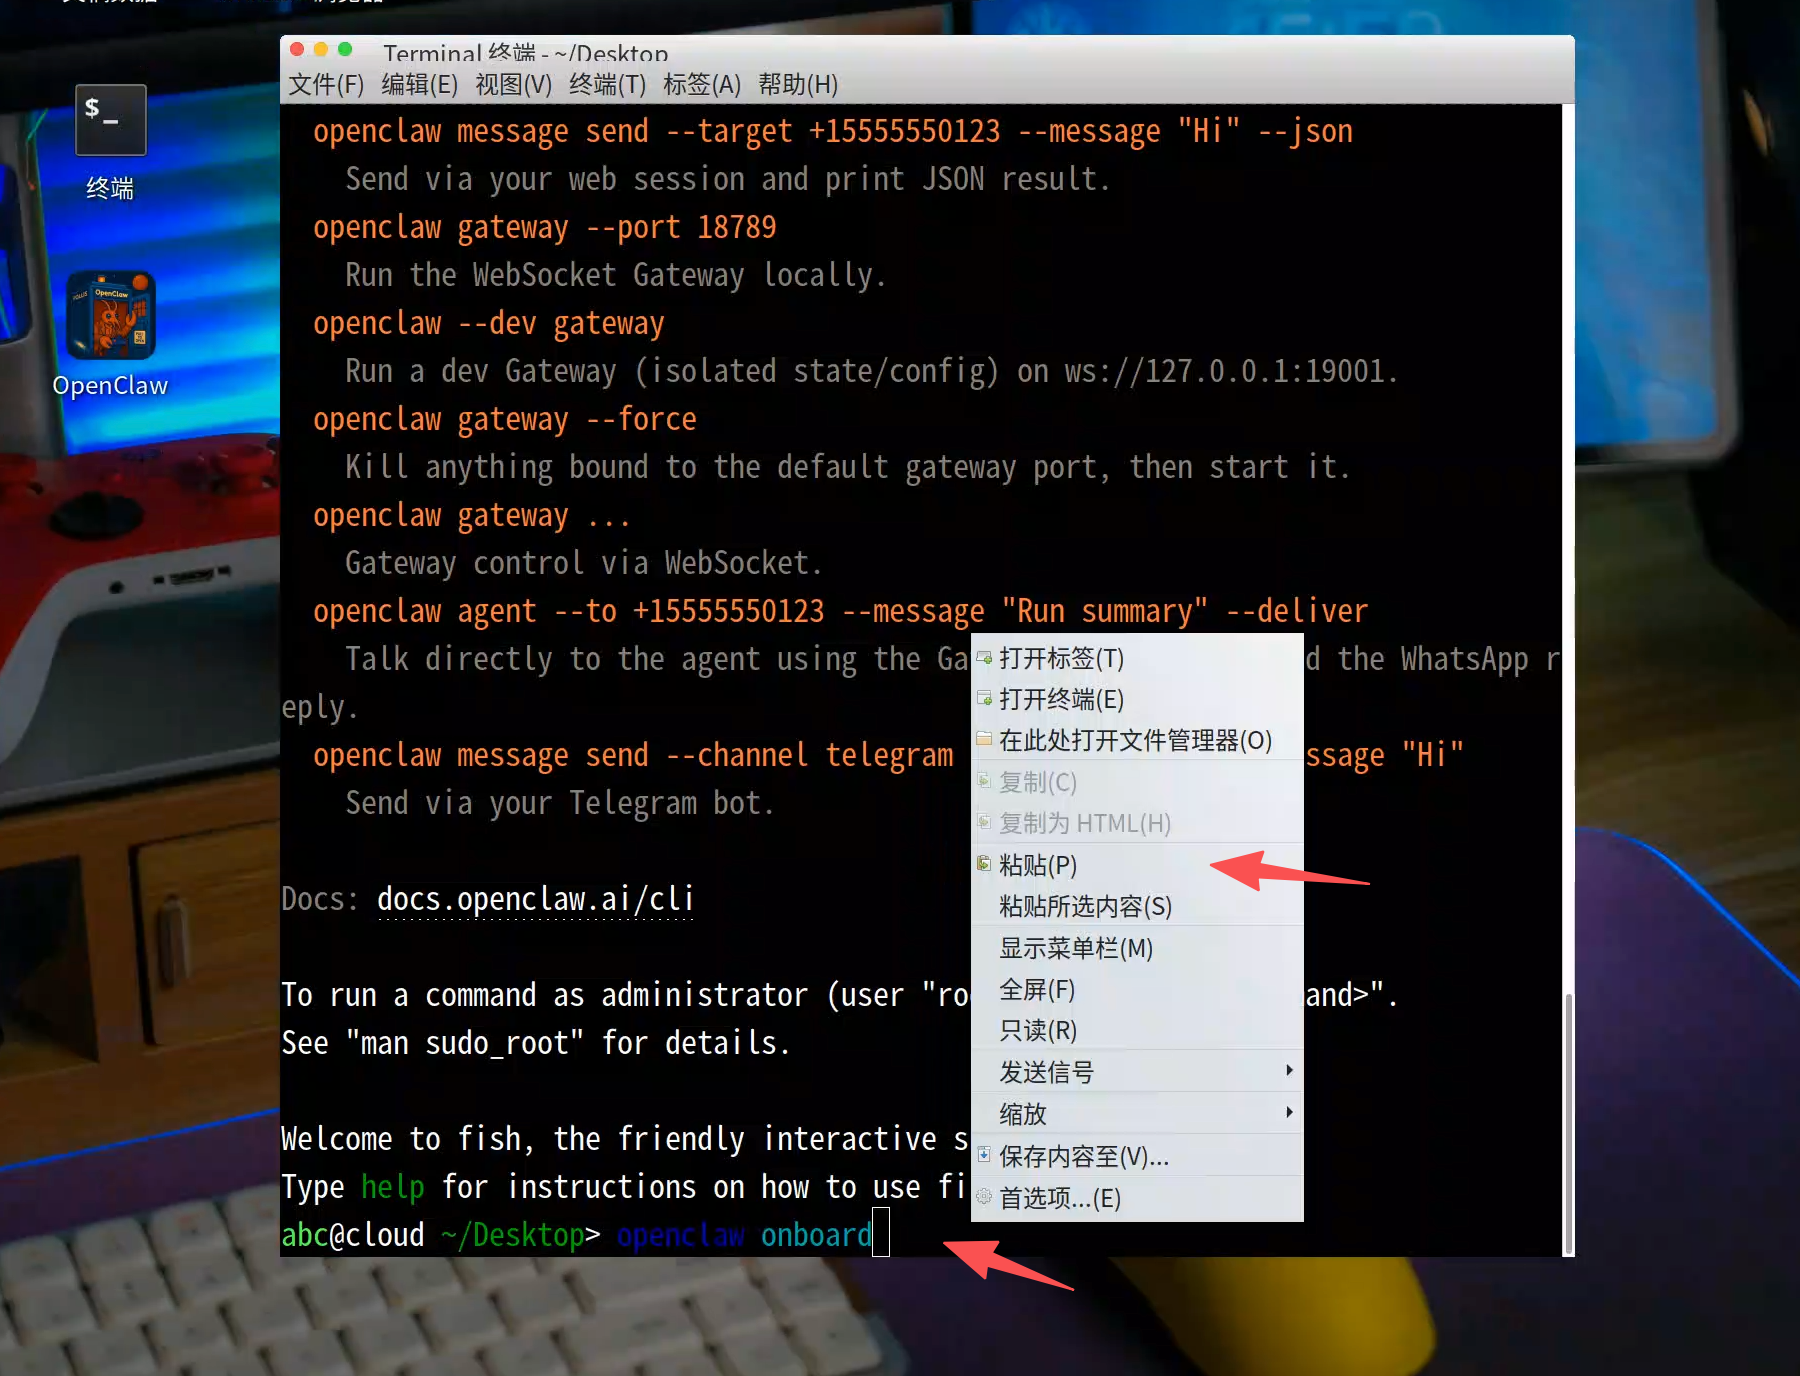
Task: Click the gear icon beside 首选项
Action: 985,1196
